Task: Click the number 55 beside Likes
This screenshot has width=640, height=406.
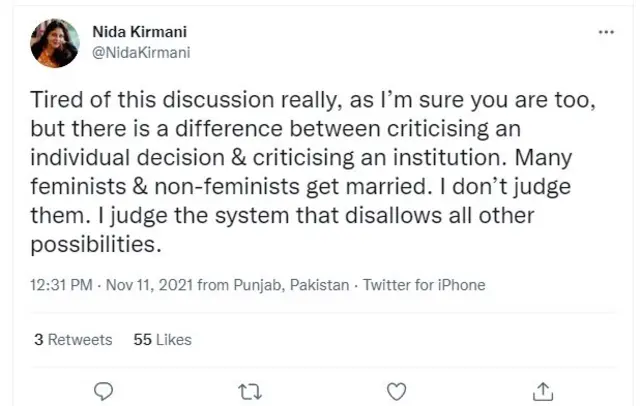Action: click(141, 340)
